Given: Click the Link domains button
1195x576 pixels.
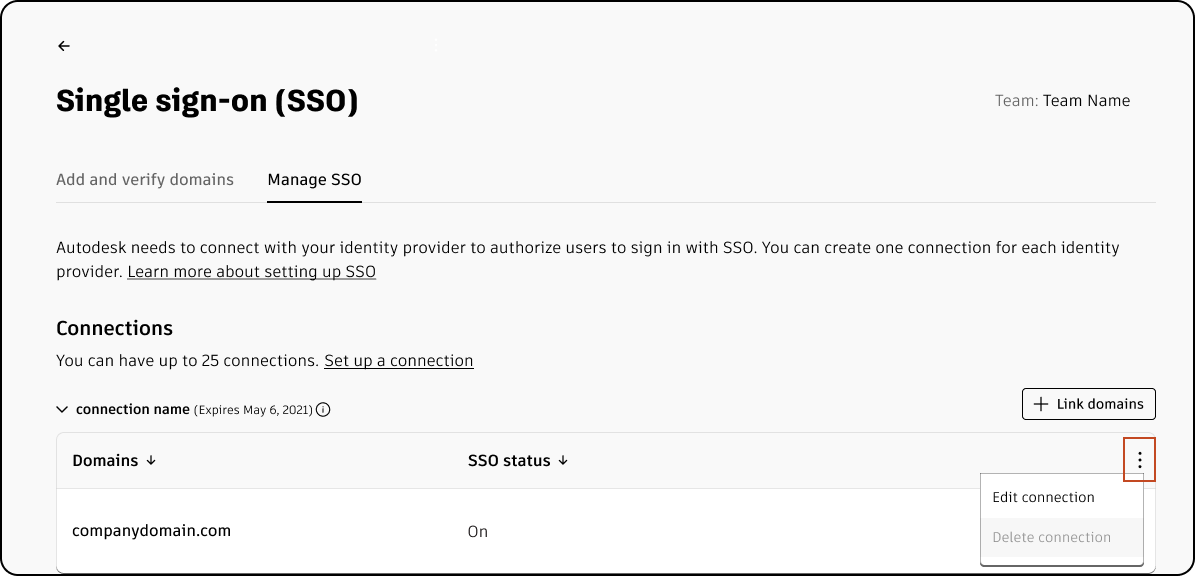Looking at the screenshot, I should coord(1088,404).
